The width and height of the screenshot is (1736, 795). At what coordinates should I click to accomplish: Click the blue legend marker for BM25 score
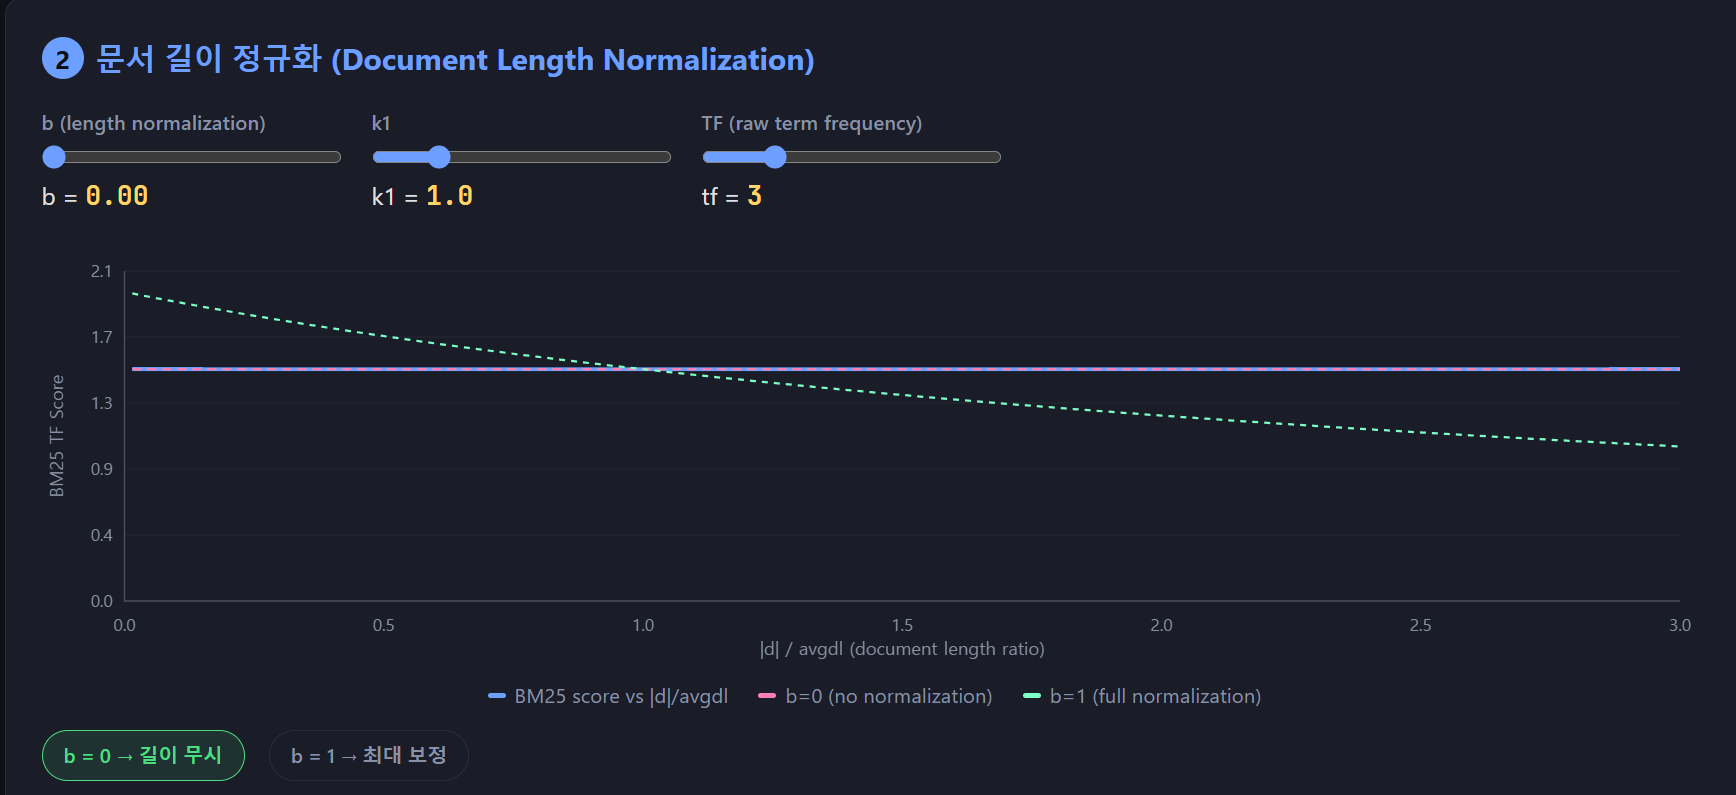497,696
